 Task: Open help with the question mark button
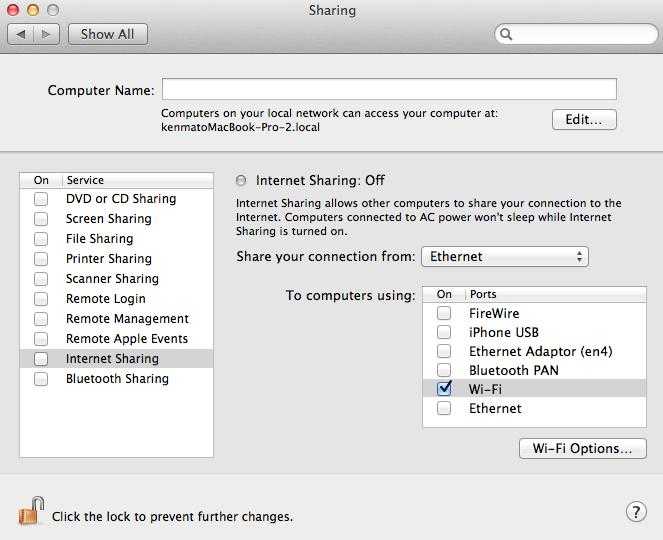click(x=636, y=512)
